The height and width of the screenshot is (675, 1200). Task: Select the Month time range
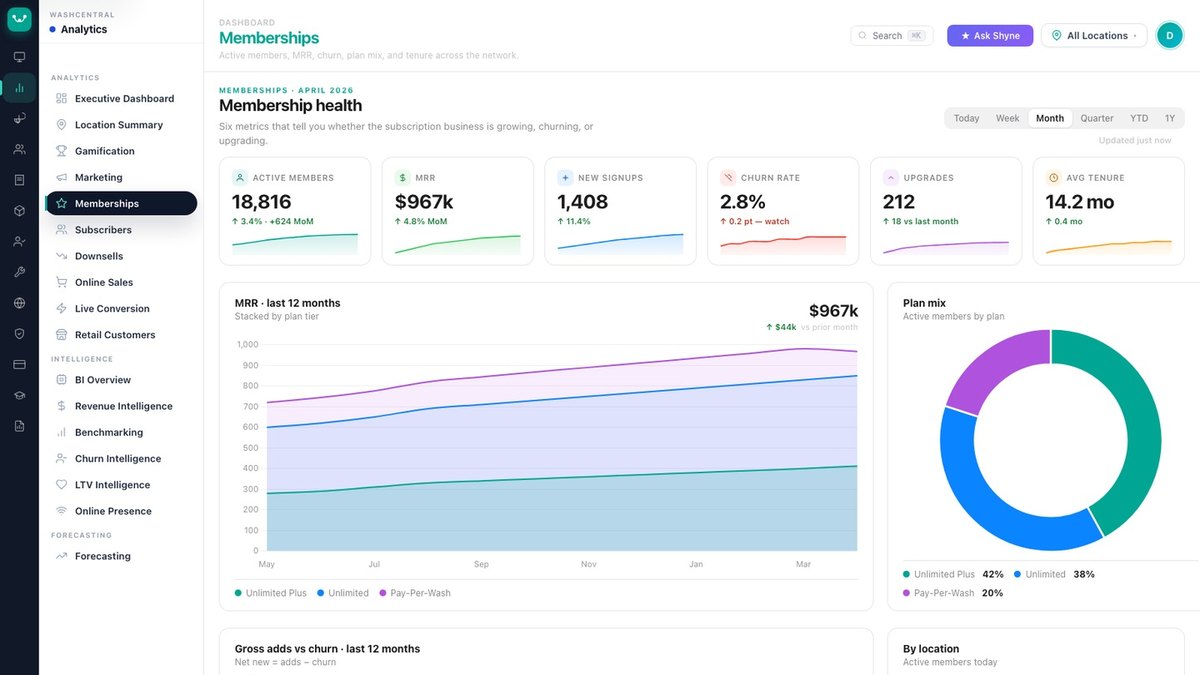point(1050,118)
